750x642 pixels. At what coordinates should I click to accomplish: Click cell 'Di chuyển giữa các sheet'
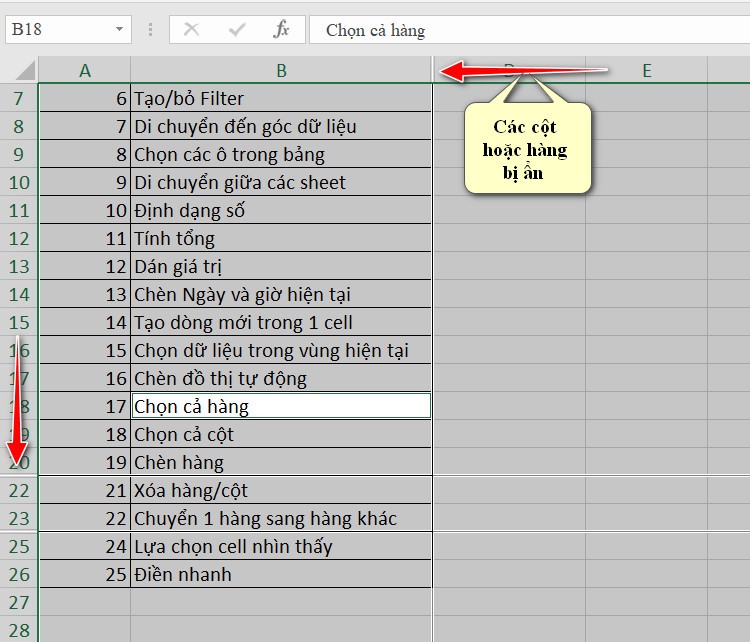tap(281, 182)
